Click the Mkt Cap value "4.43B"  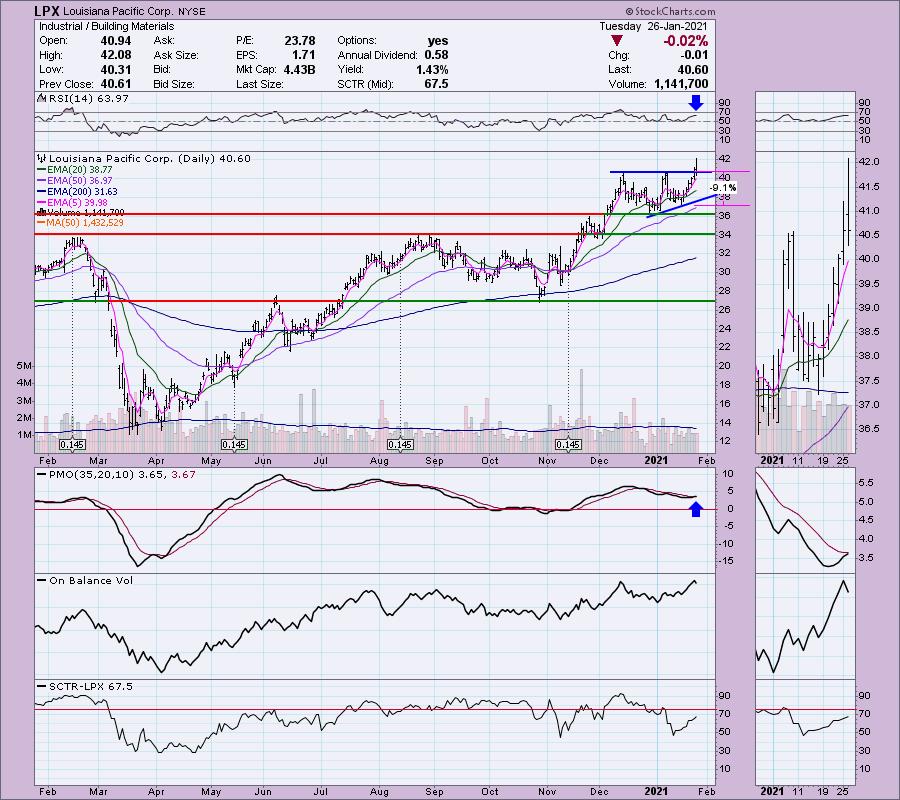pyautogui.click(x=300, y=69)
